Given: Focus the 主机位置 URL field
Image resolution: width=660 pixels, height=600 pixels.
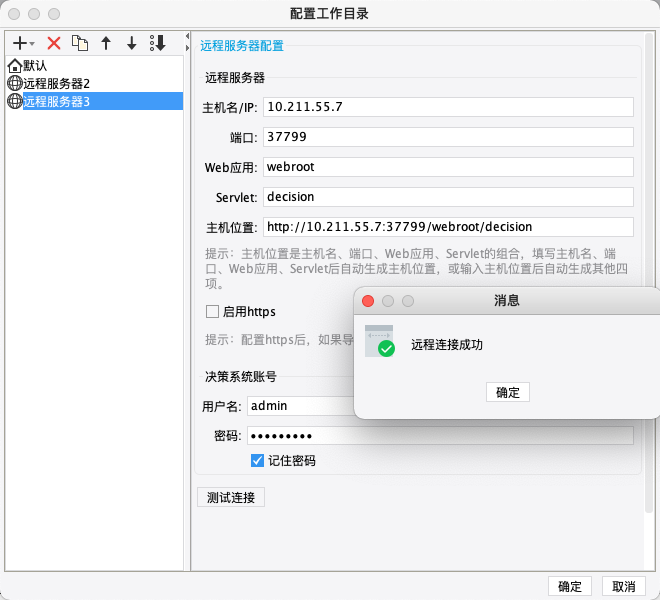Looking at the screenshot, I should pos(447,227).
